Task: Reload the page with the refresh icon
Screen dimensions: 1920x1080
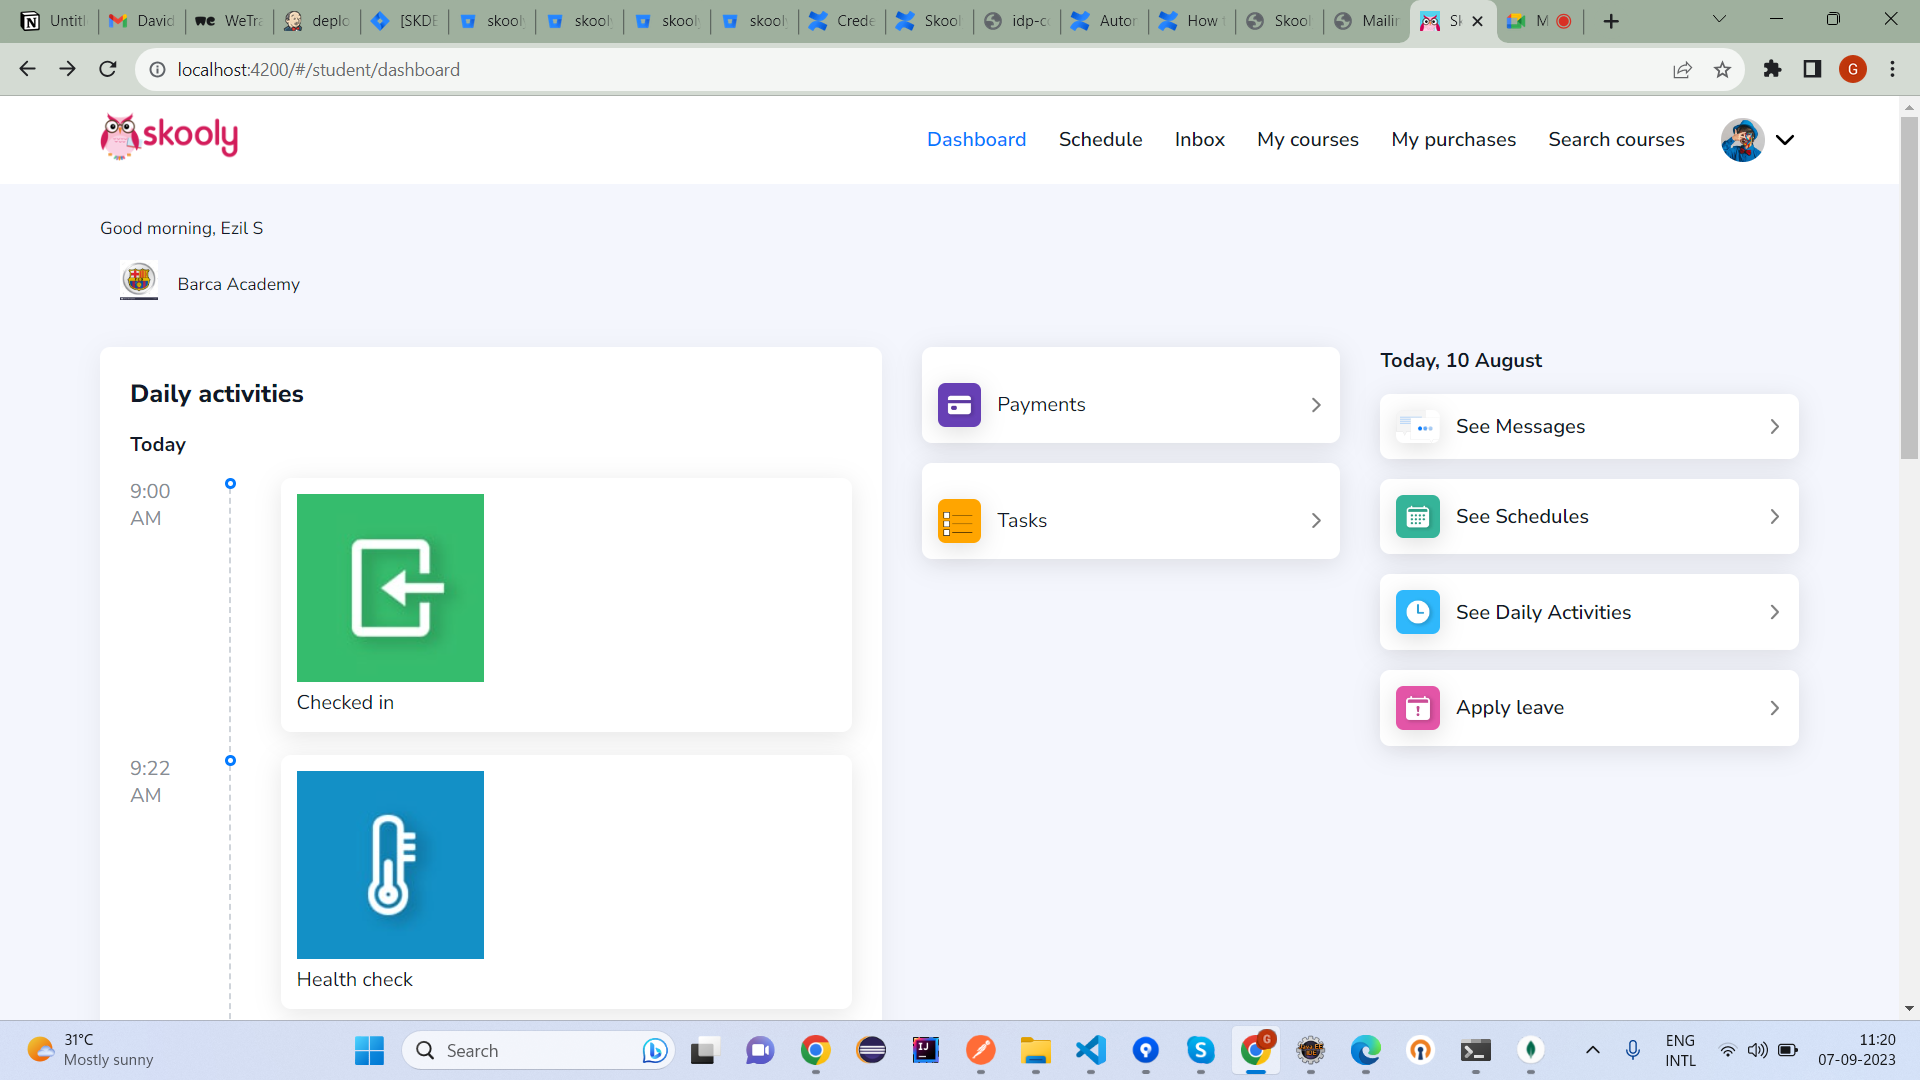Action: tap(108, 69)
